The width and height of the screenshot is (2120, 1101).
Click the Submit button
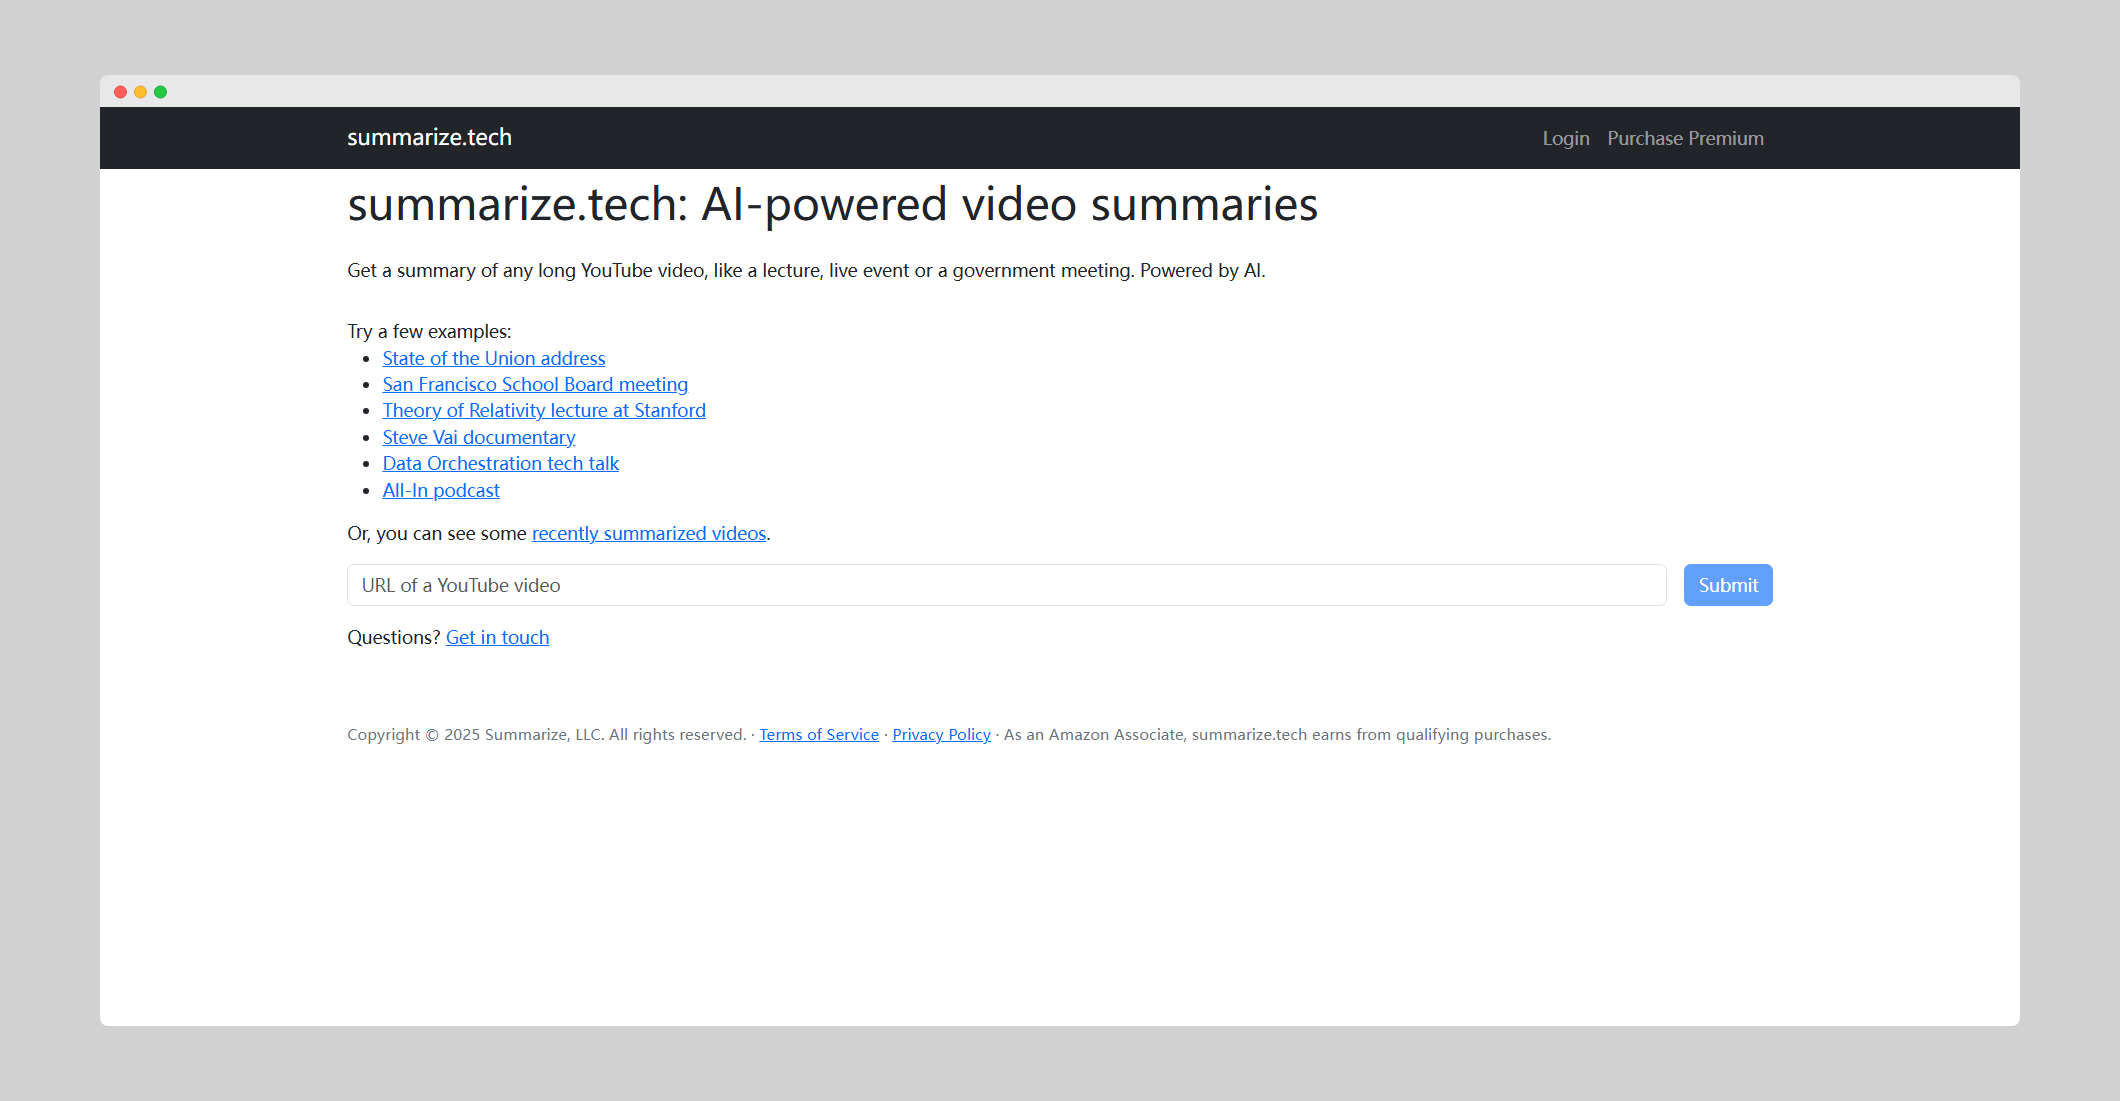coord(1728,585)
